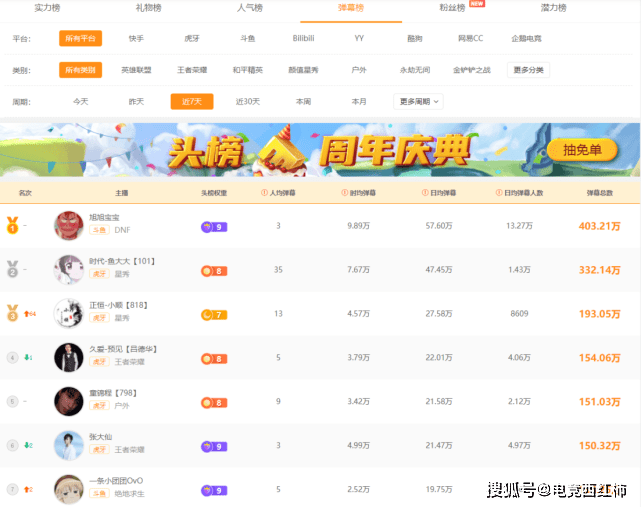Set the period to 本周

[x=303, y=101]
